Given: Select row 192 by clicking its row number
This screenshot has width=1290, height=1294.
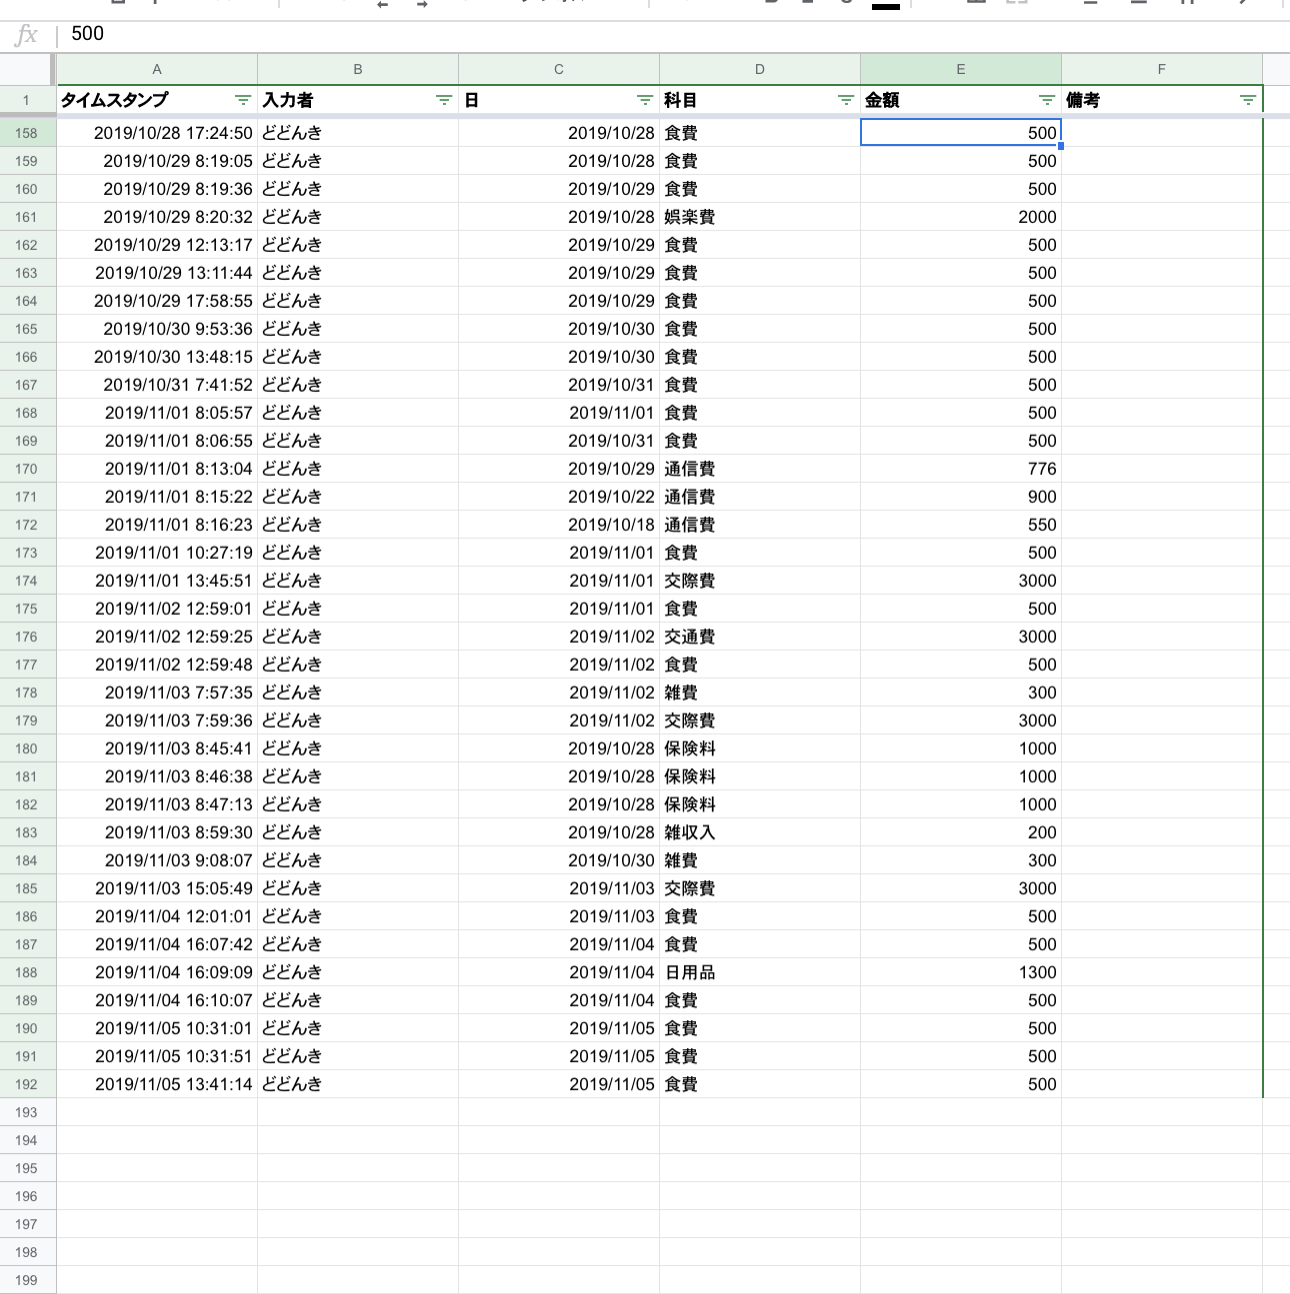Looking at the screenshot, I should click(x=29, y=1084).
